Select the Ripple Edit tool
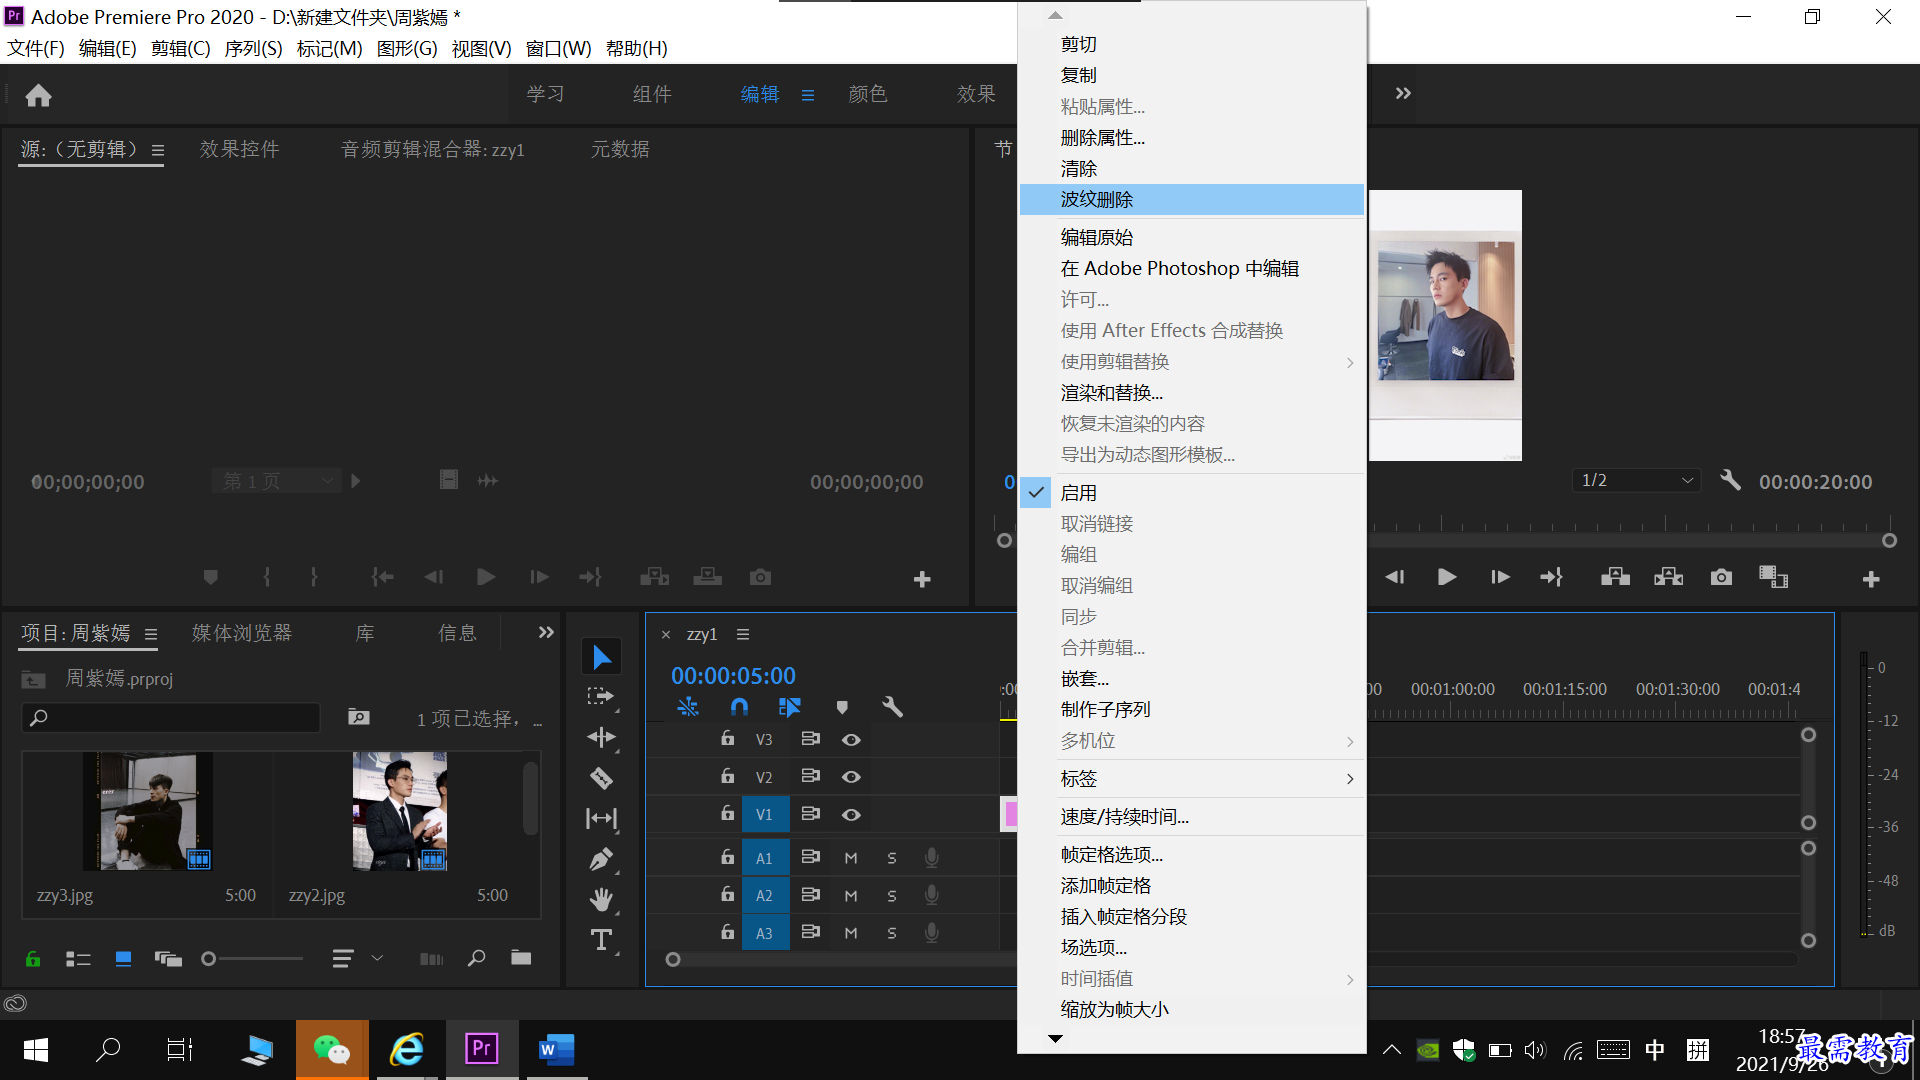 (601, 737)
